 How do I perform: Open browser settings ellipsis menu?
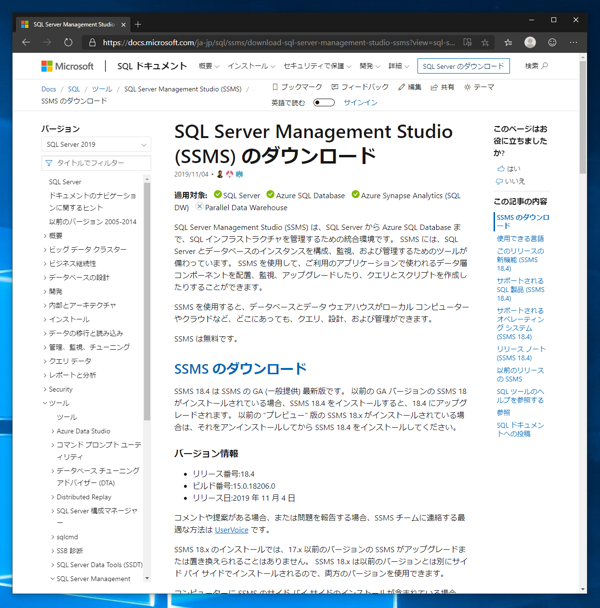click(573, 42)
